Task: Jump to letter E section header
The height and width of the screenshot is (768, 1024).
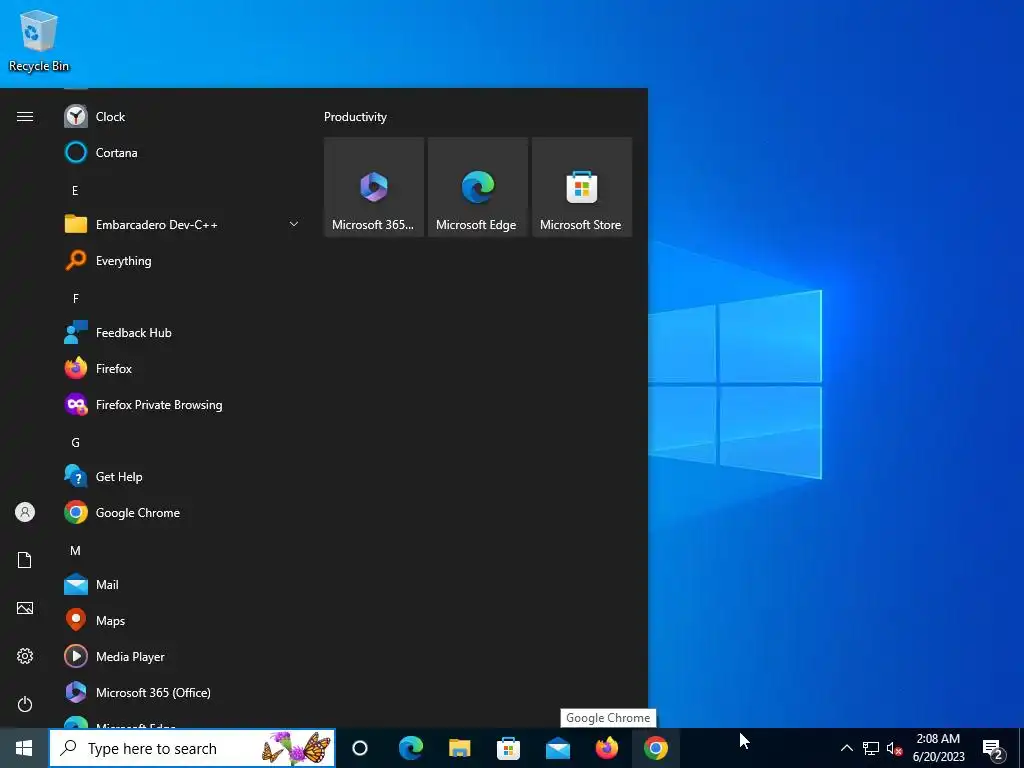Action: [75, 191]
